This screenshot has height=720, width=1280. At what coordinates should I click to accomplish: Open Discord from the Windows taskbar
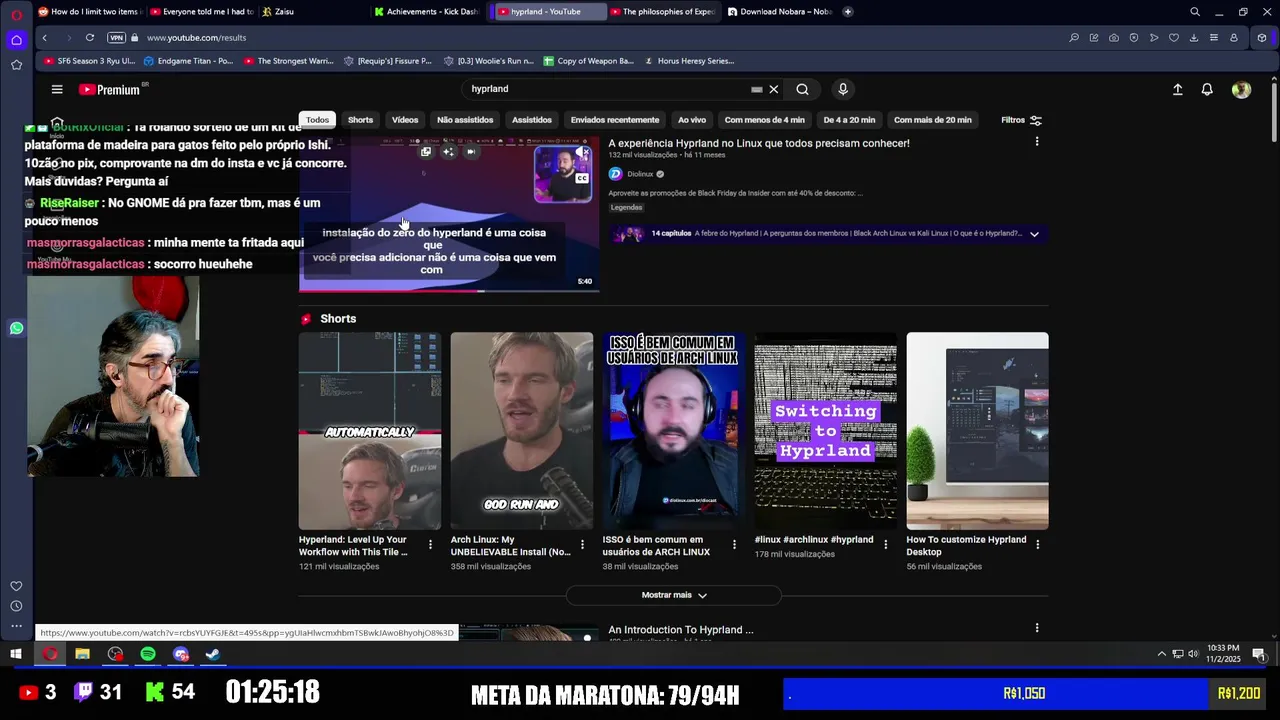(180, 654)
